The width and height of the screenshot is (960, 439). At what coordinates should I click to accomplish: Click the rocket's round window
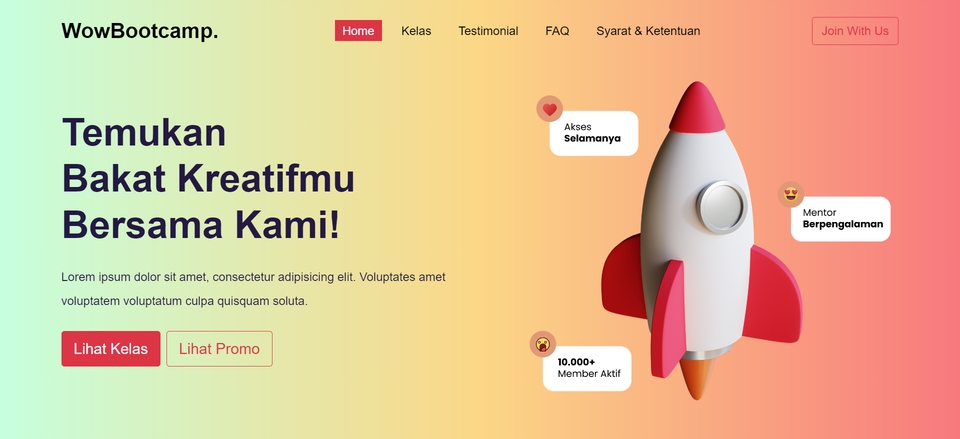(x=721, y=206)
